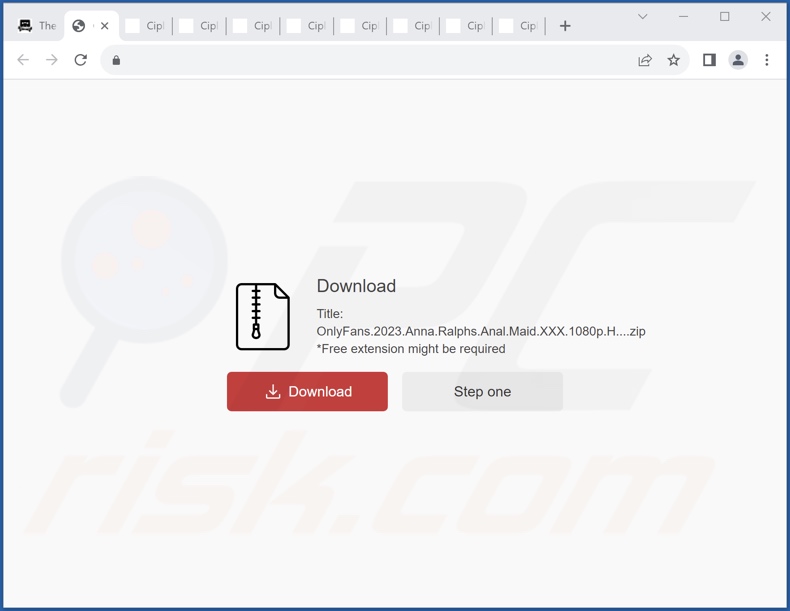Focus the address bar
Screen dimensions: 790x611
tap(370, 60)
